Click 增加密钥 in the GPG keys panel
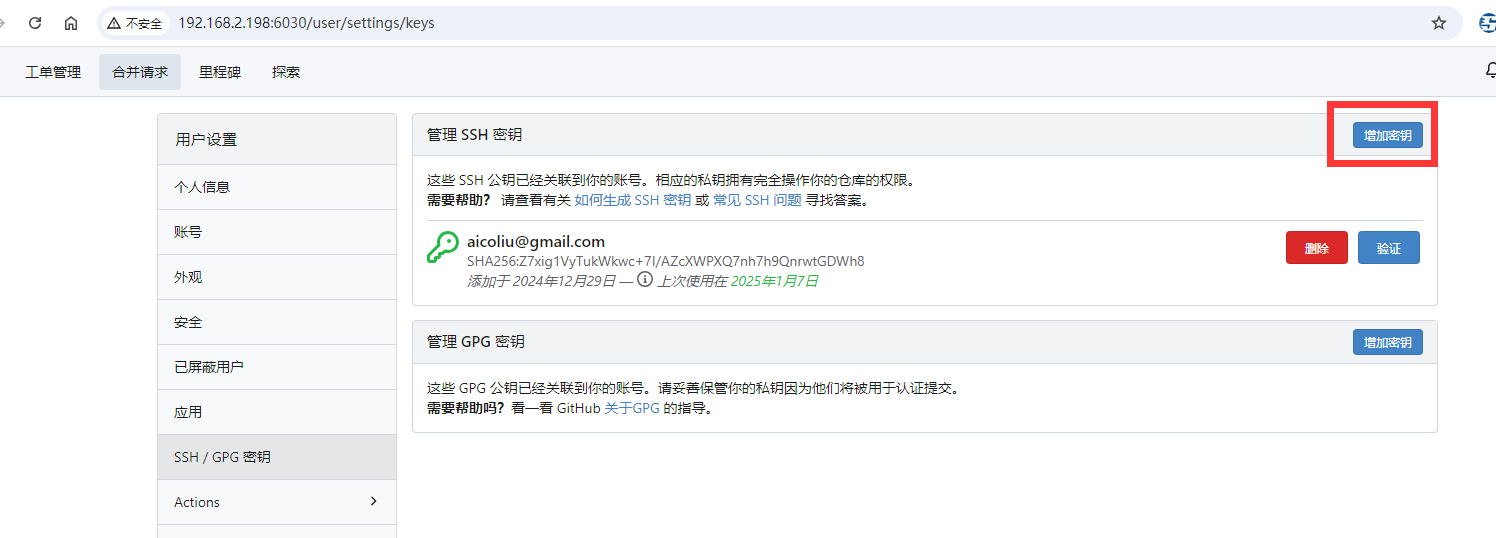Viewport: 1496px width, 538px height. pos(1387,342)
